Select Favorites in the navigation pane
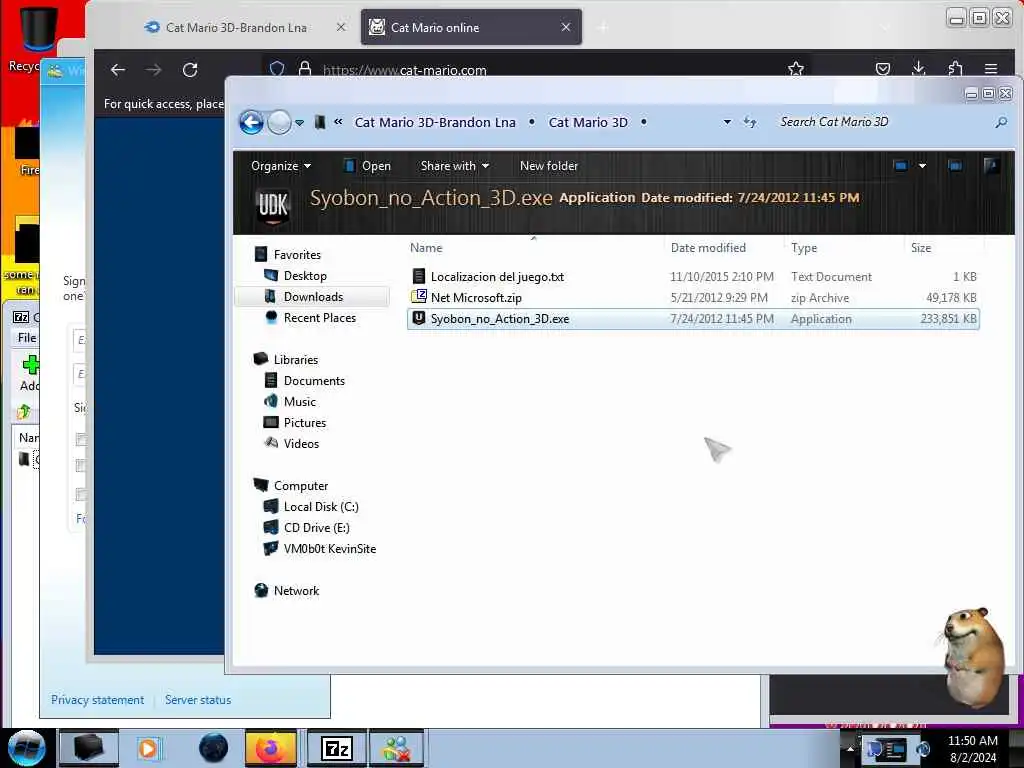The height and width of the screenshot is (768, 1024). [296, 255]
